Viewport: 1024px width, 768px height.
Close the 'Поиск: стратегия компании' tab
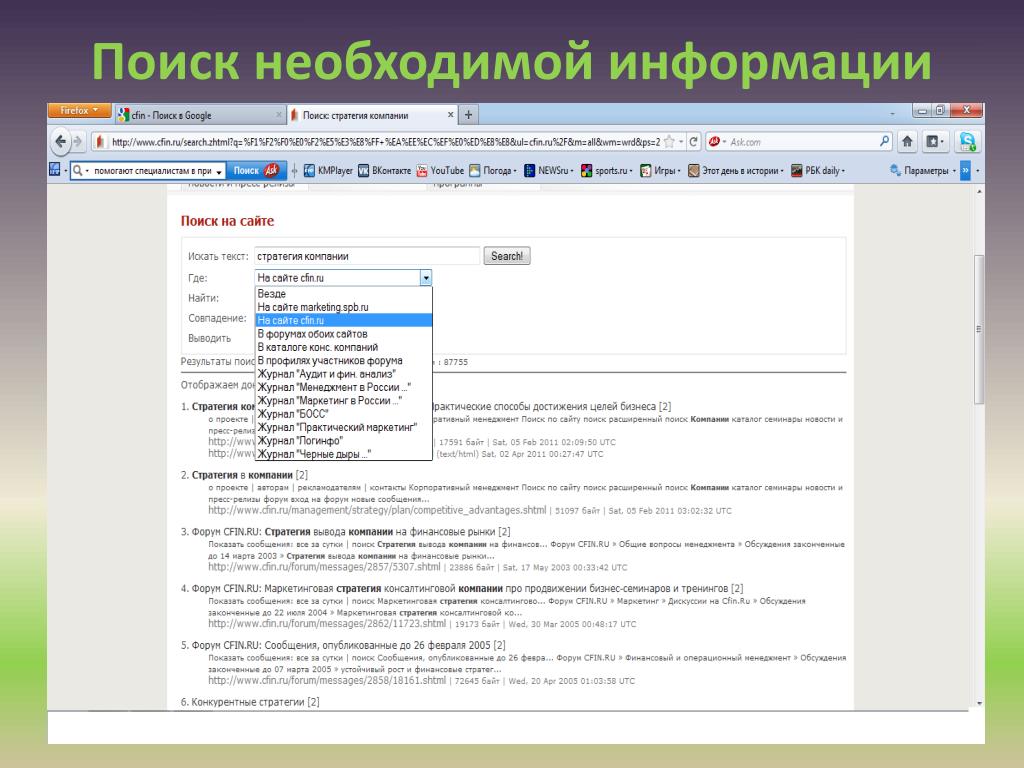click(450, 115)
